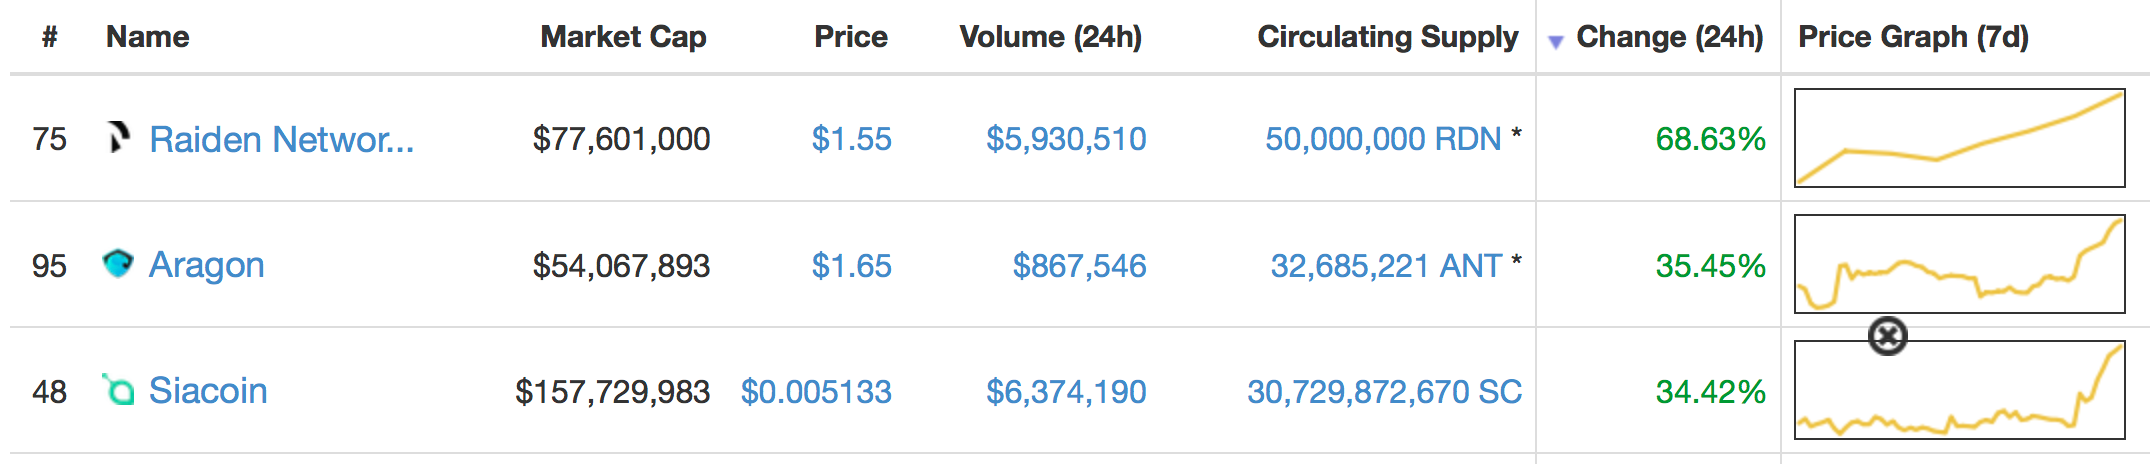This screenshot has width=2150, height=464.
Task: View the Aragon 7d price graph
Action: pyautogui.click(x=1960, y=264)
